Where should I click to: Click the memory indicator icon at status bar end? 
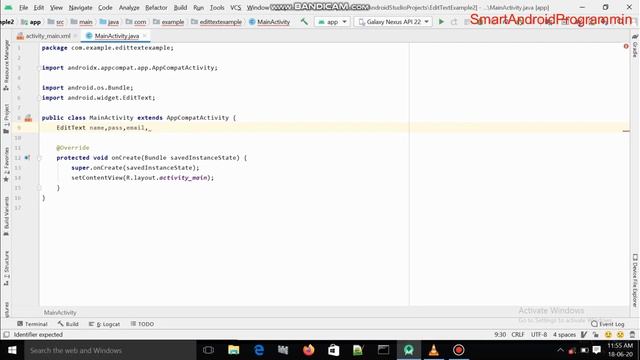point(632,335)
